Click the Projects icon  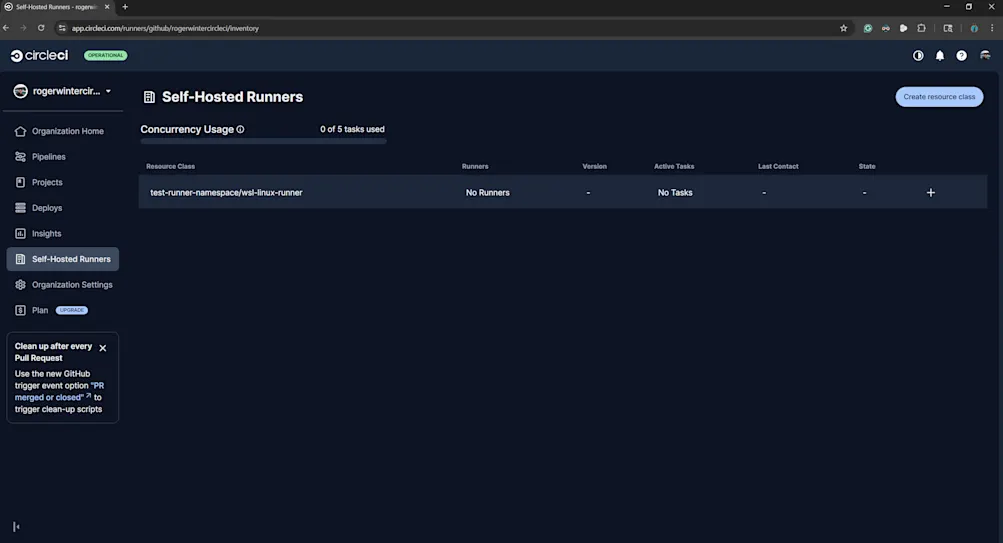pos(20,182)
